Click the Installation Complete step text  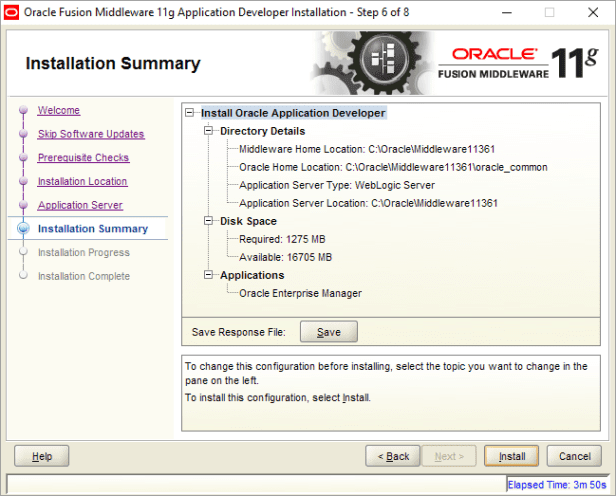[84, 276]
